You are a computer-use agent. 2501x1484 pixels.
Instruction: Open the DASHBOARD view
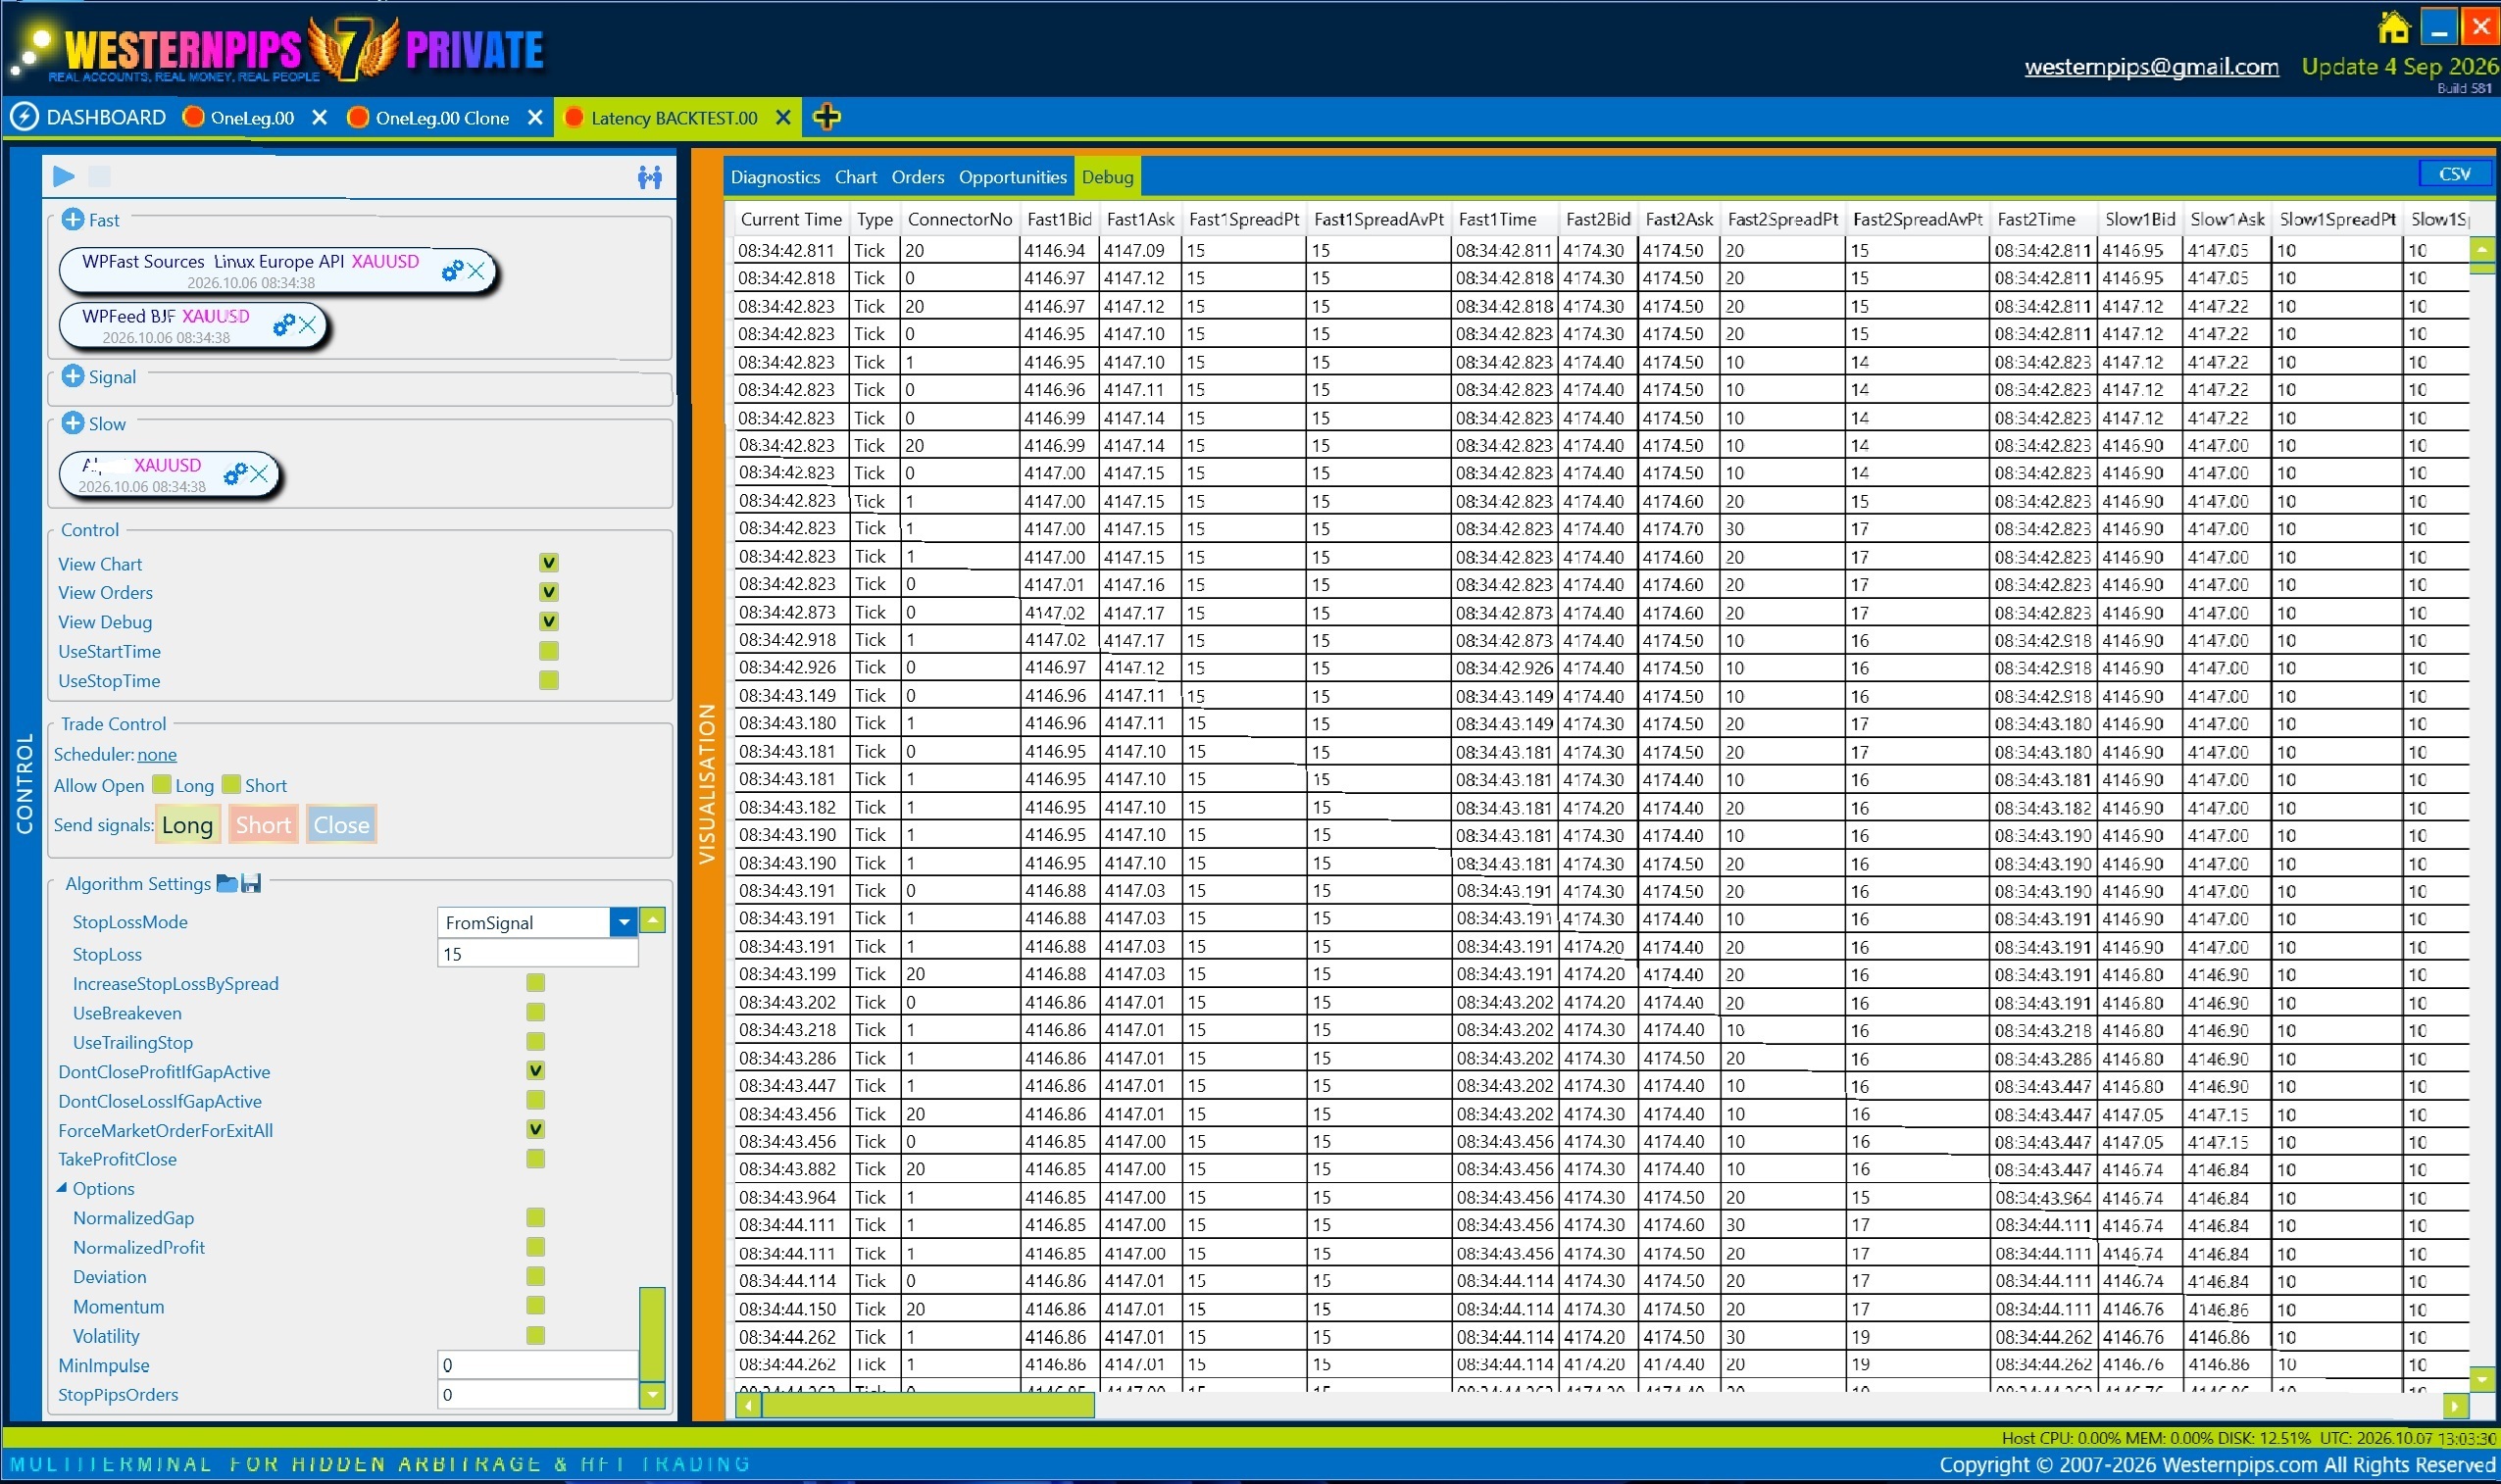point(88,117)
